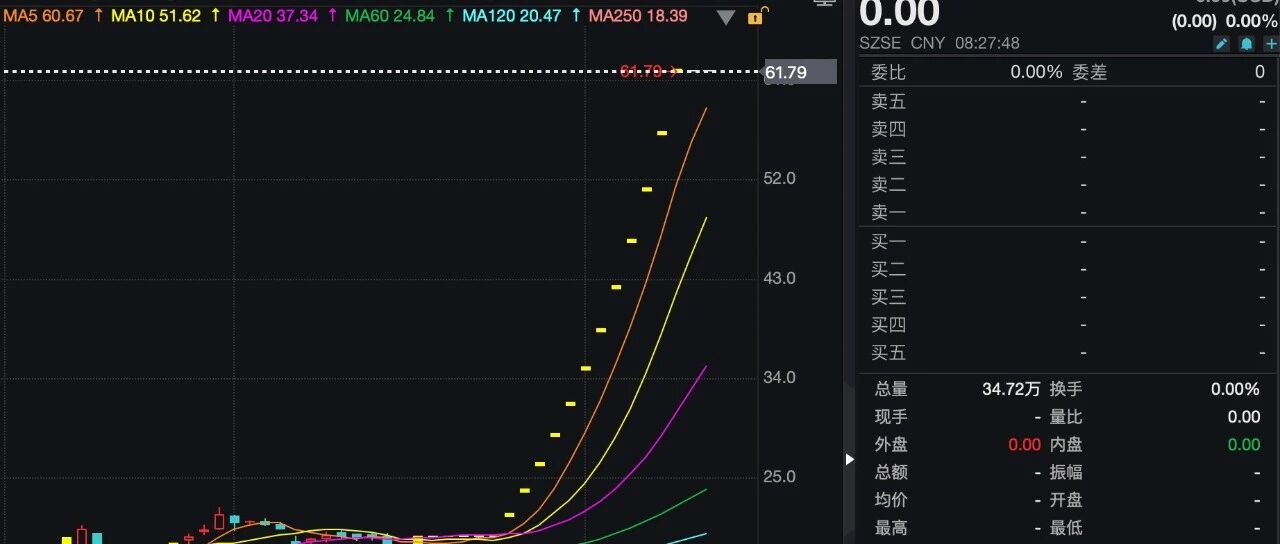
Task: Select the MA120 20.47 indicator label
Action: click(511, 16)
